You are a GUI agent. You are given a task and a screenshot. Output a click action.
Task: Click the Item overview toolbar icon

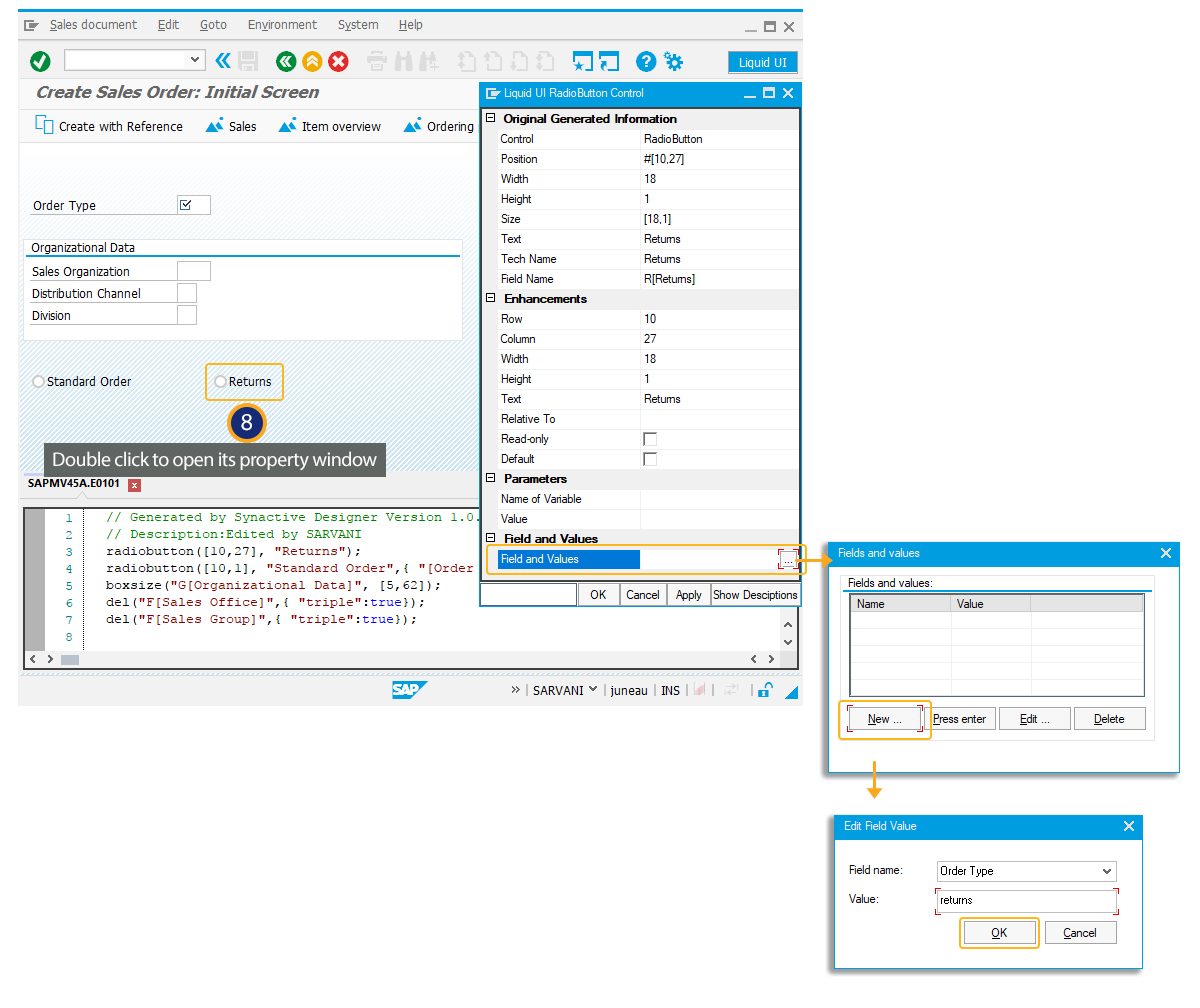pos(287,126)
